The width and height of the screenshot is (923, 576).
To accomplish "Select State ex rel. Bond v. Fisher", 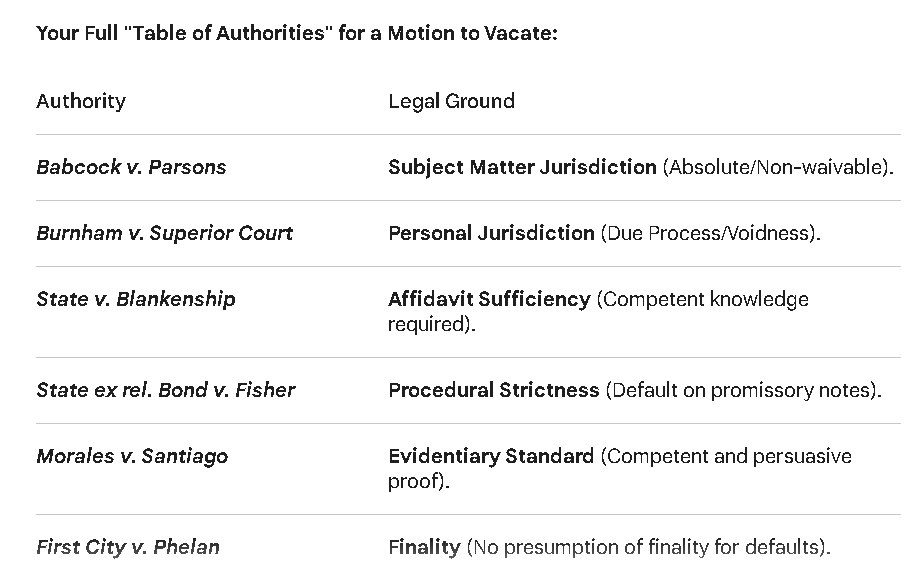I will [165, 390].
